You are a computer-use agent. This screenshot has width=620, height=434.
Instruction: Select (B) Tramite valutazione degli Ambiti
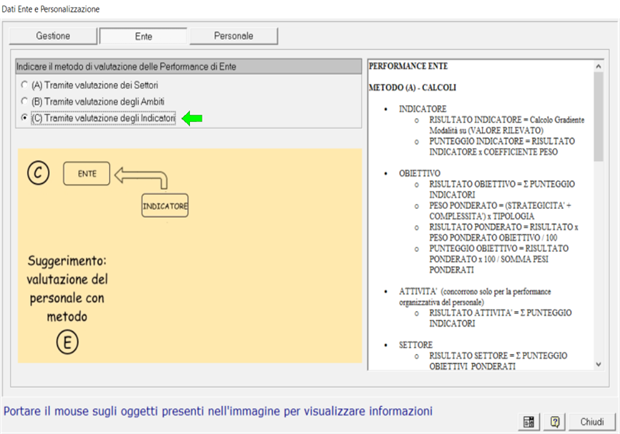click(x=26, y=102)
